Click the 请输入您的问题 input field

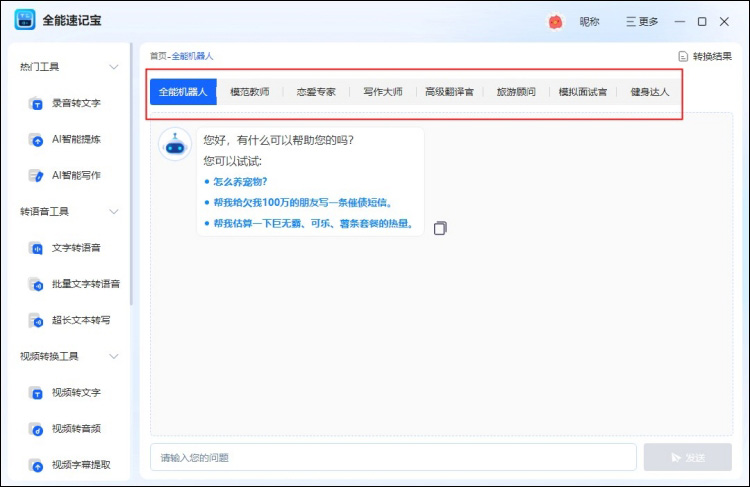click(393, 457)
